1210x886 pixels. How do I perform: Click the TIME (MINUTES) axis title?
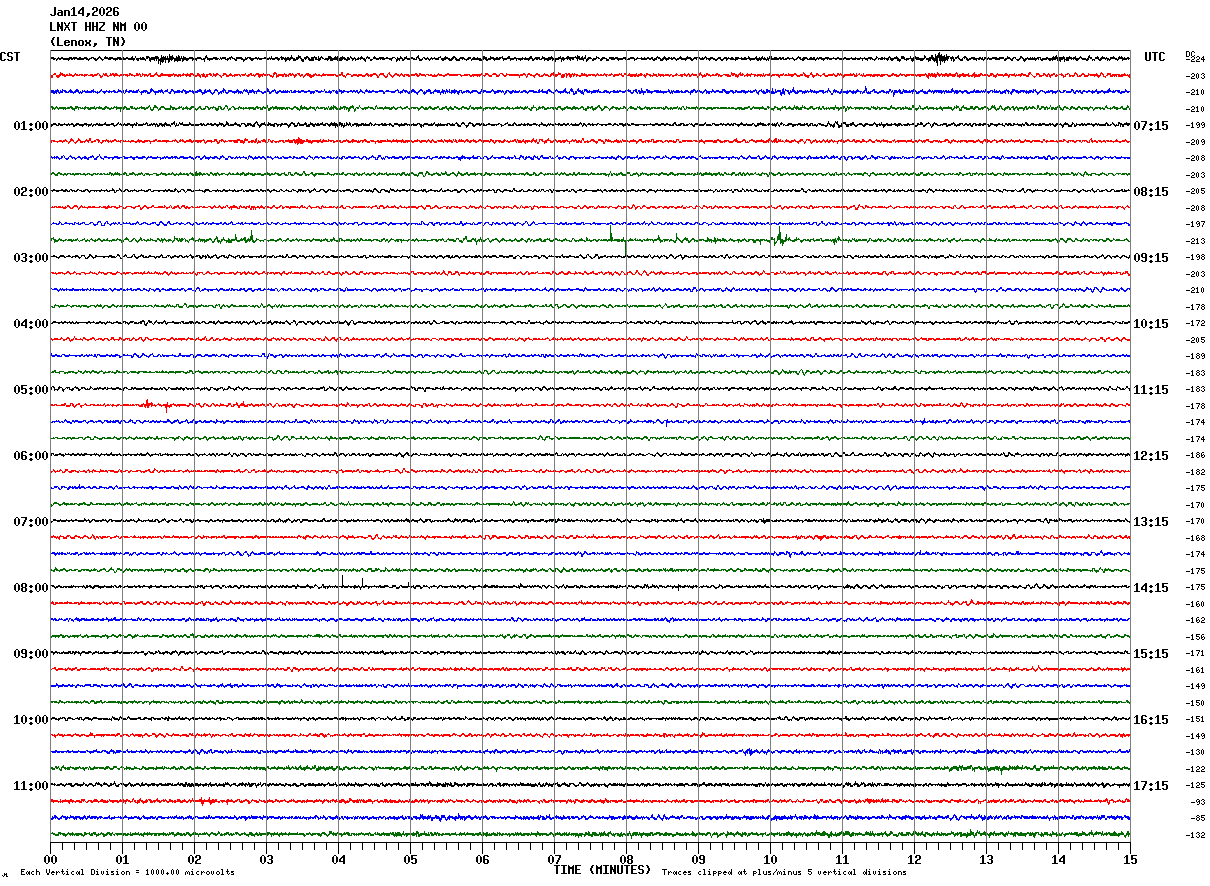tap(602, 870)
